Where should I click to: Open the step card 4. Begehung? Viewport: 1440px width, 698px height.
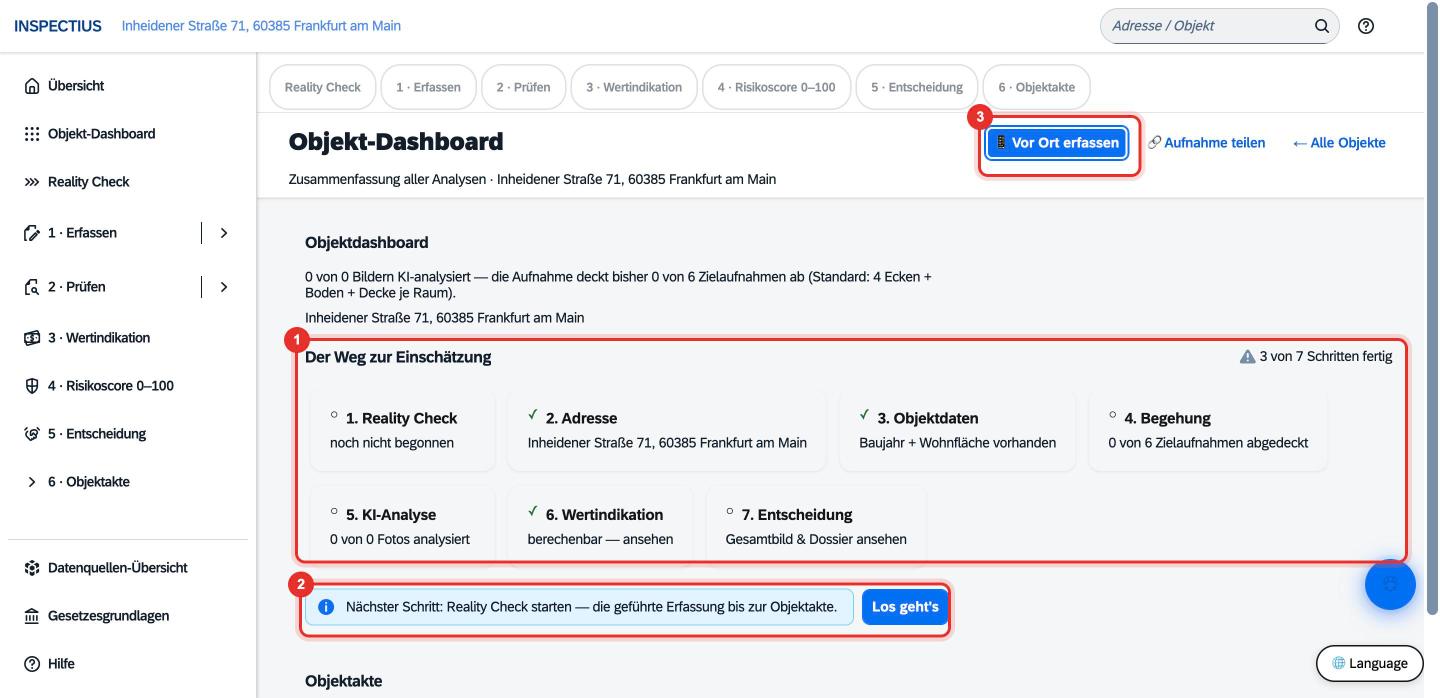pos(1208,430)
